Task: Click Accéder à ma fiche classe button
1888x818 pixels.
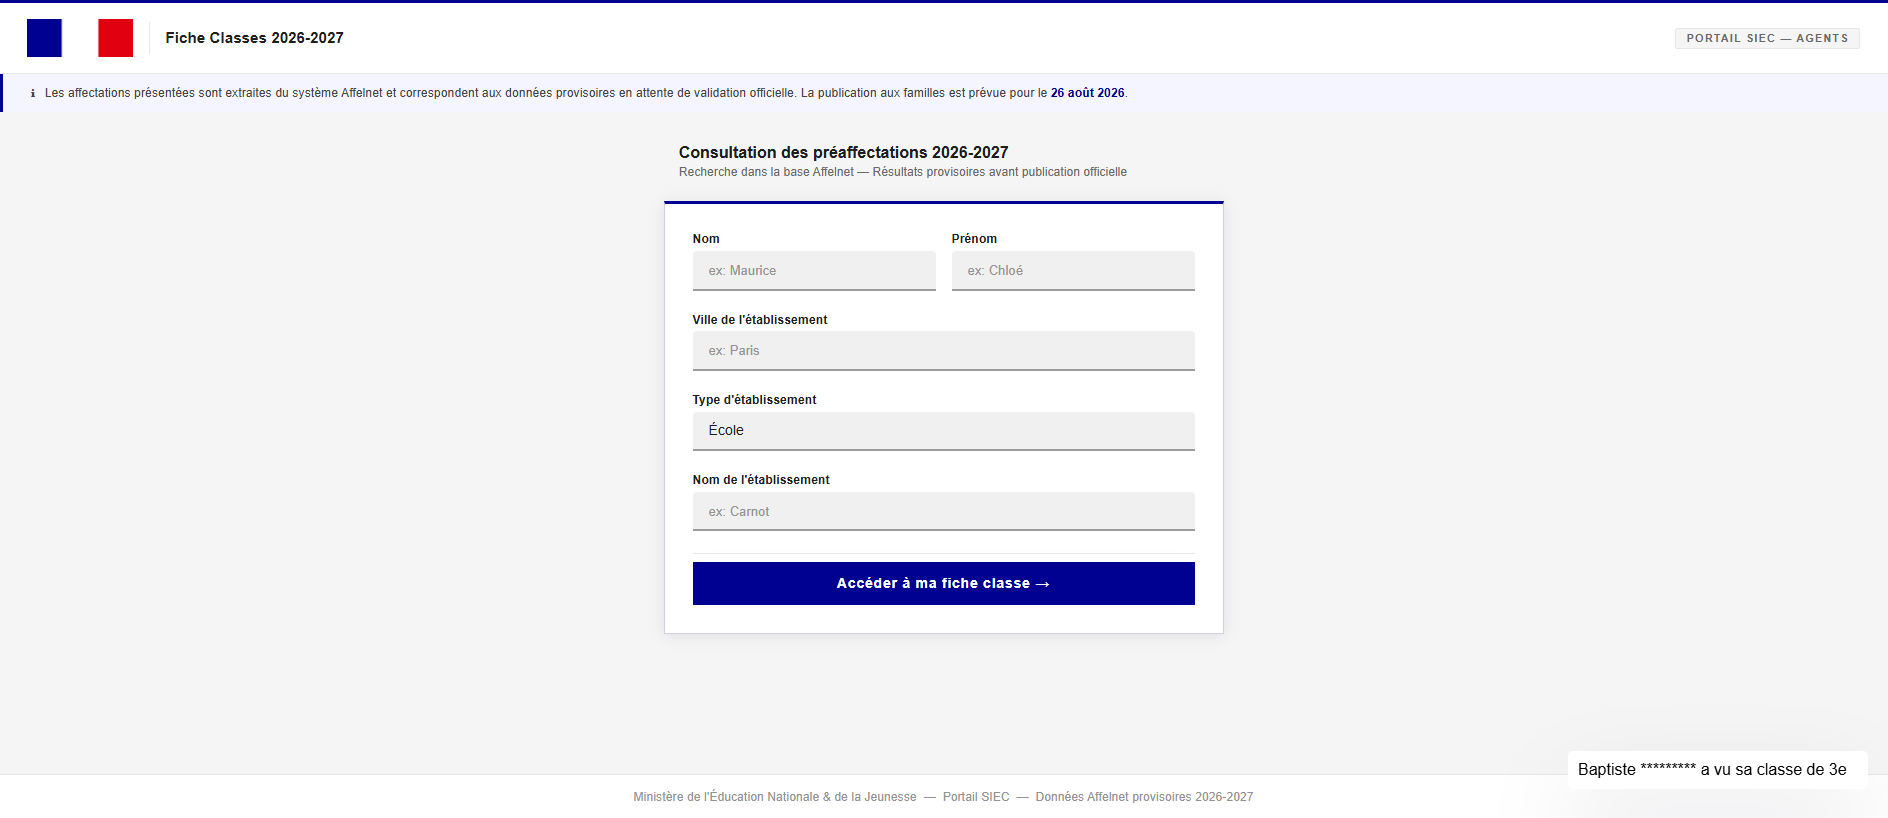Action: [x=944, y=583]
